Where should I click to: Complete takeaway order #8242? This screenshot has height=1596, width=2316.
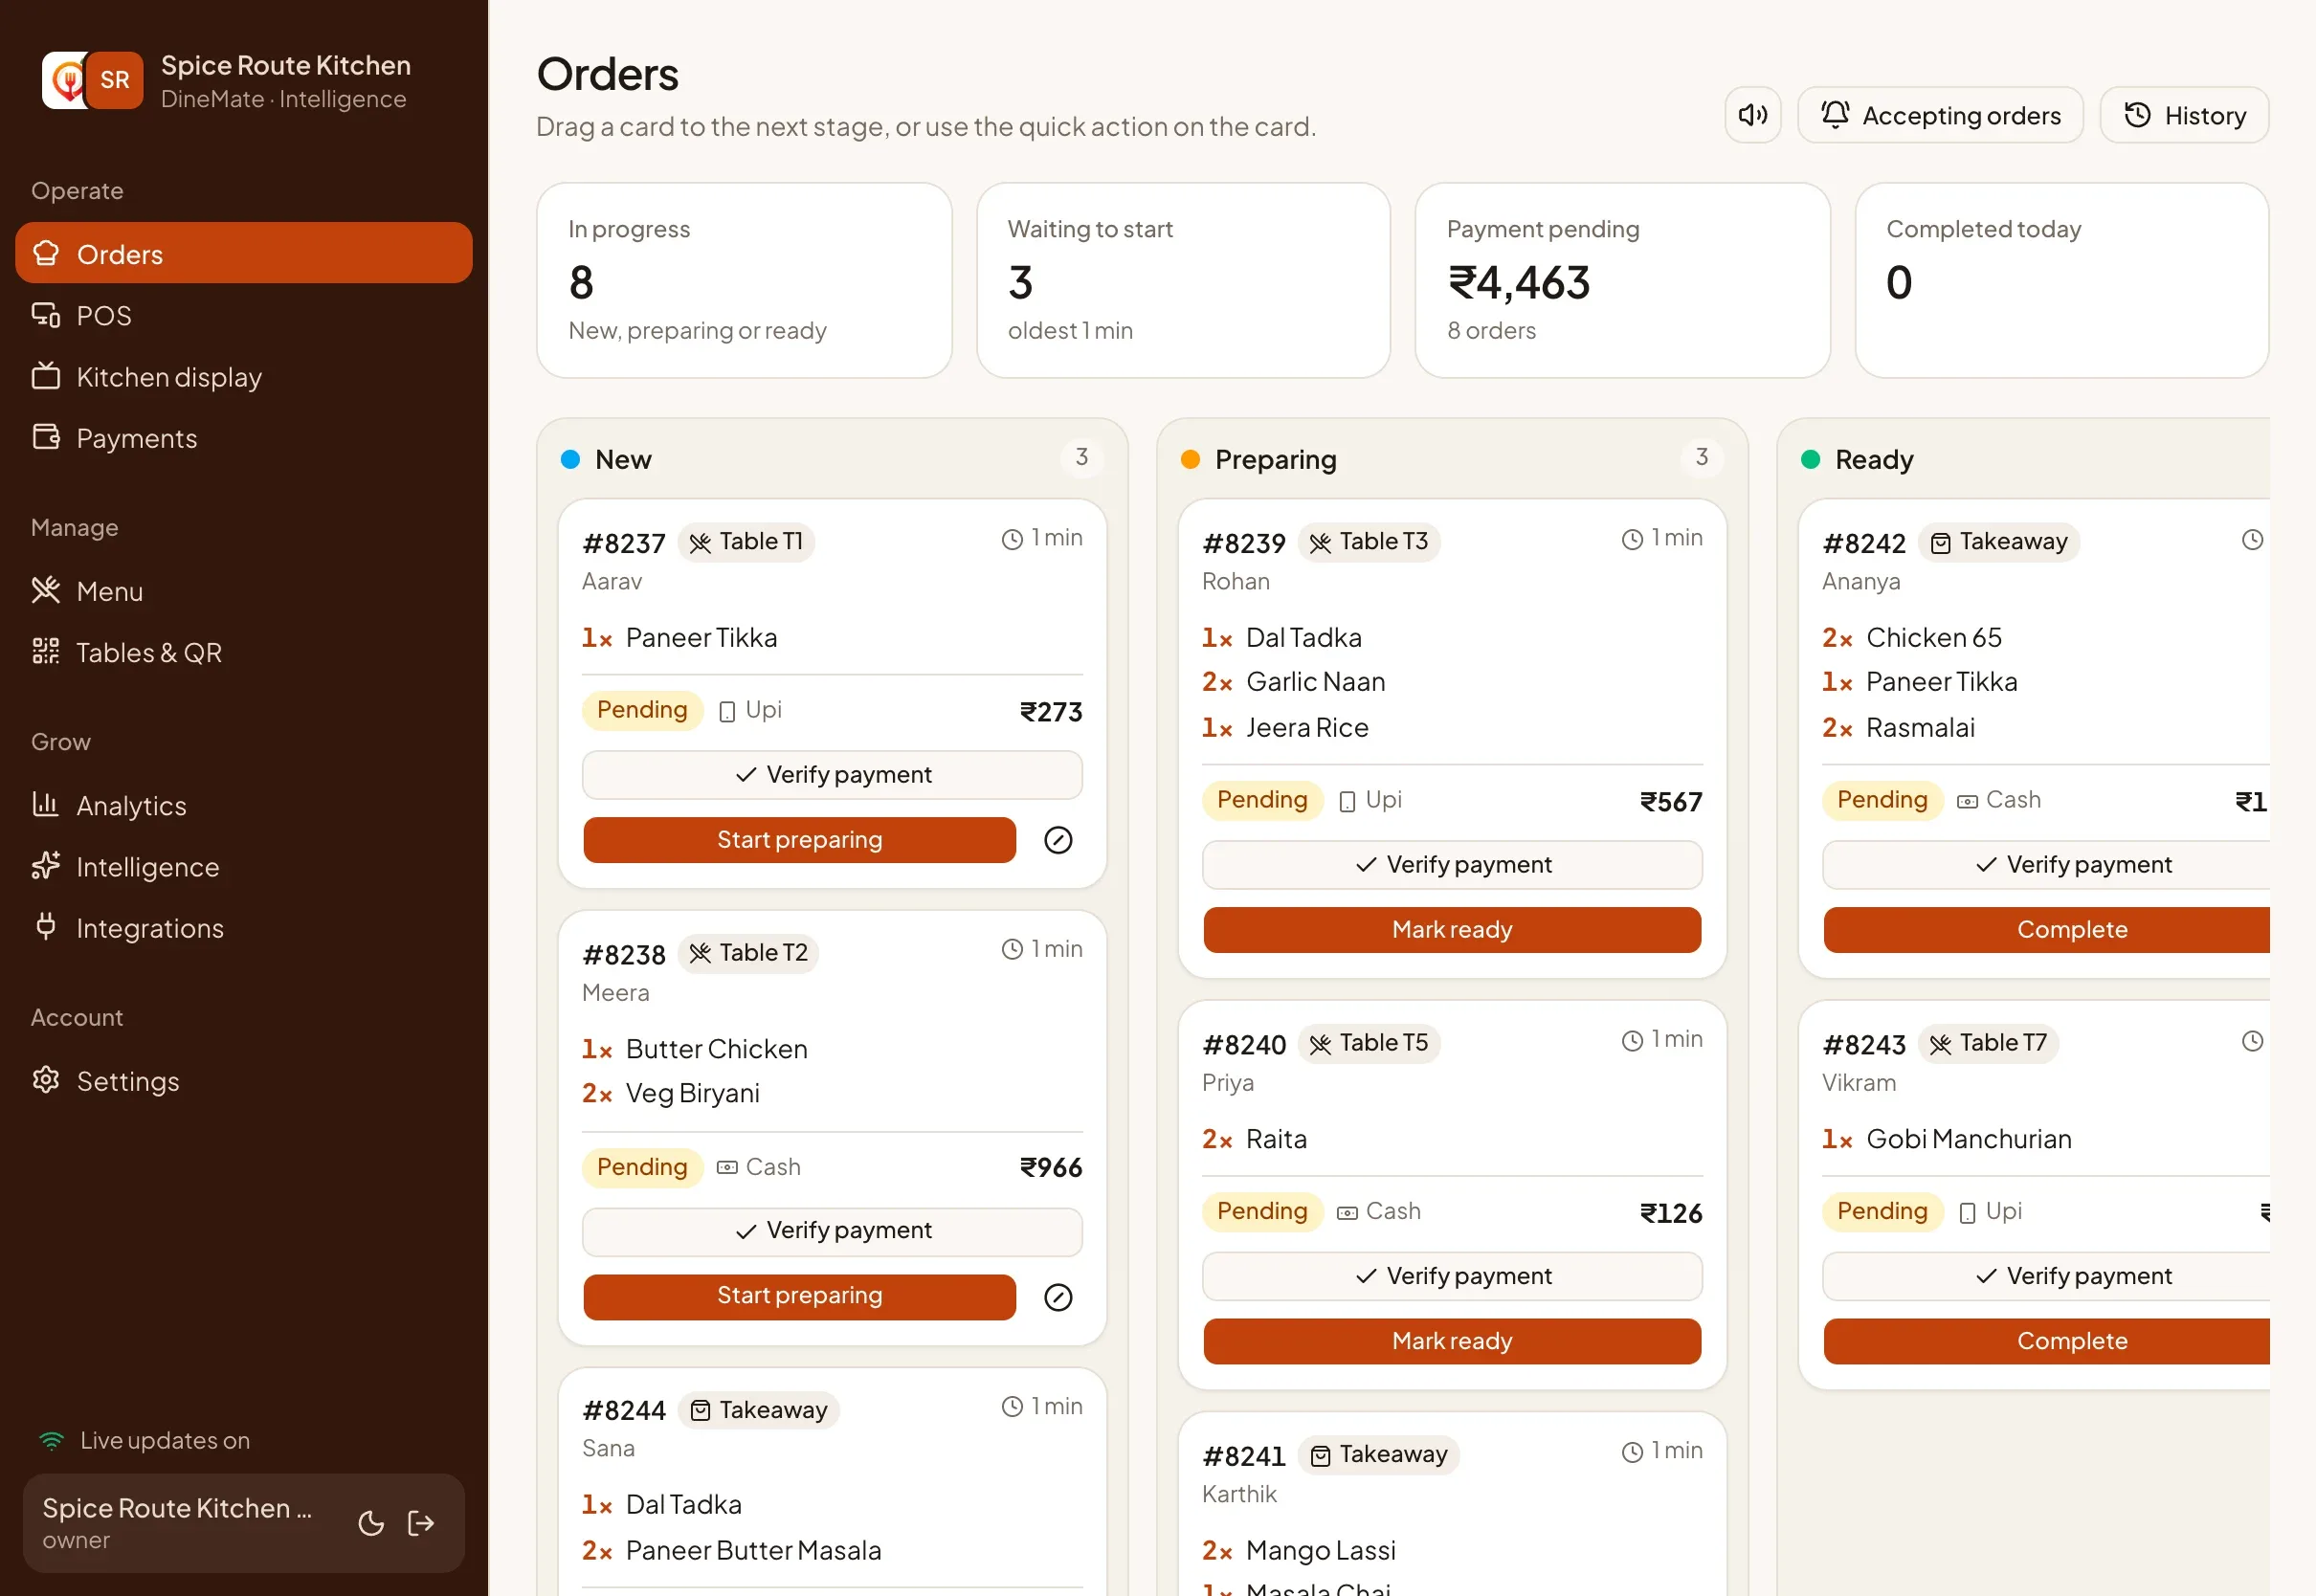pyautogui.click(x=2047, y=930)
